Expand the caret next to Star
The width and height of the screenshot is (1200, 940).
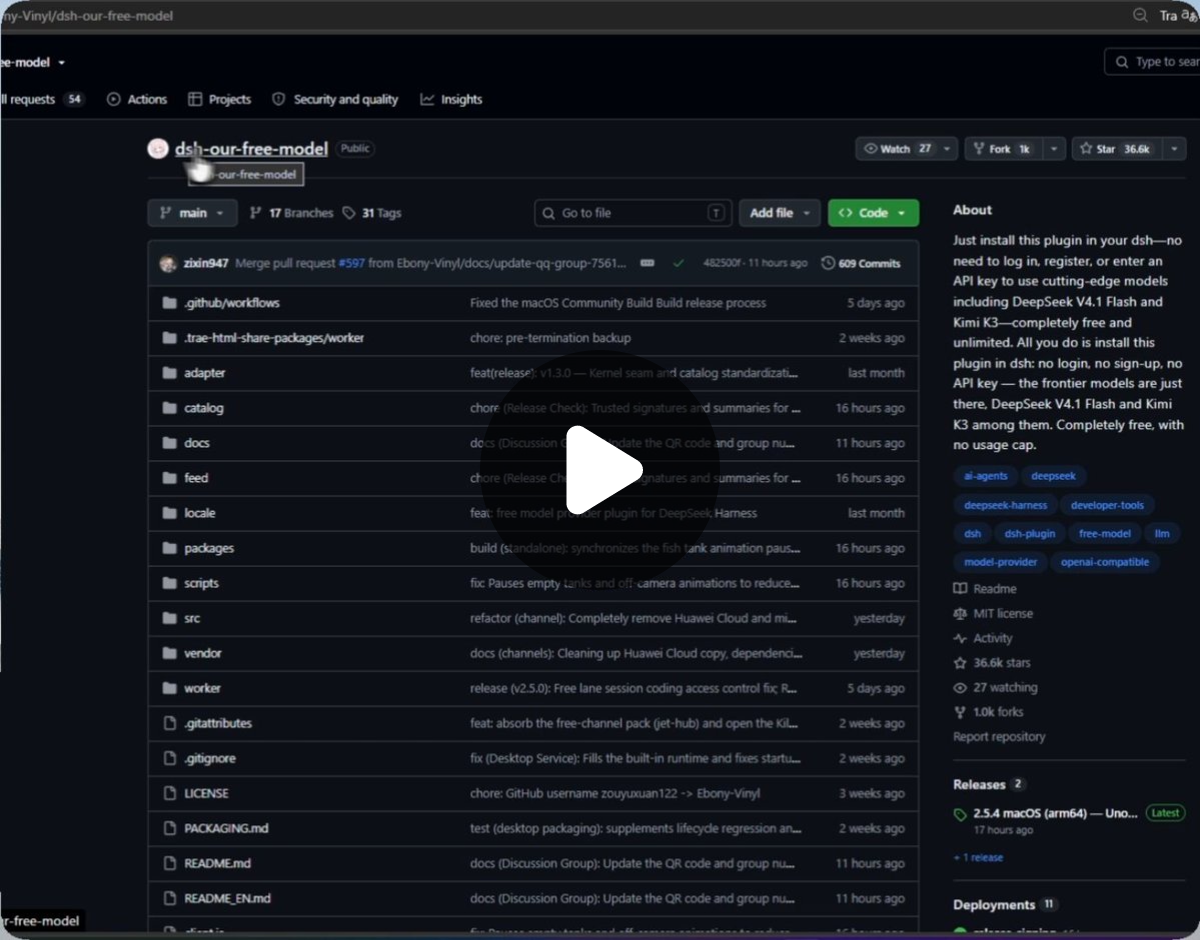pos(1174,149)
